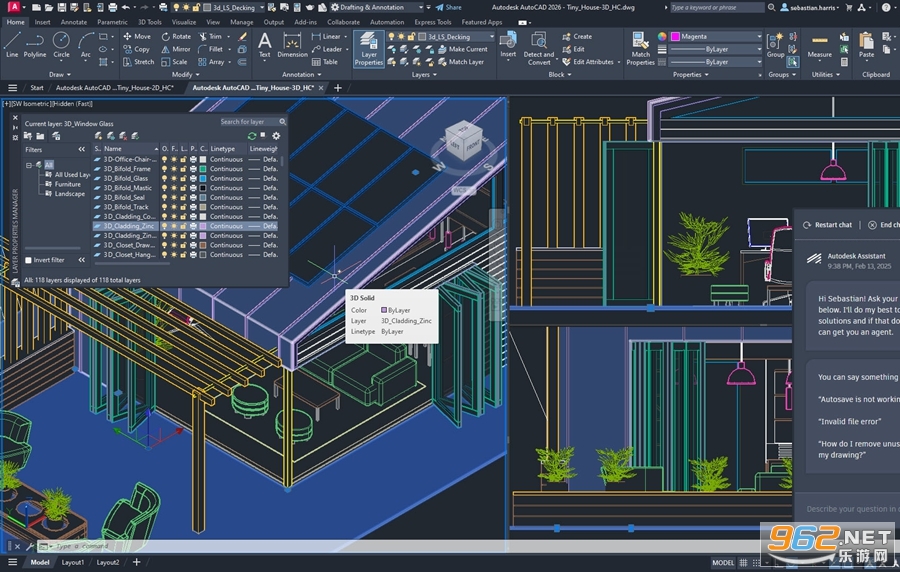Open the Text annotation tool

pyautogui.click(x=265, y=45)
